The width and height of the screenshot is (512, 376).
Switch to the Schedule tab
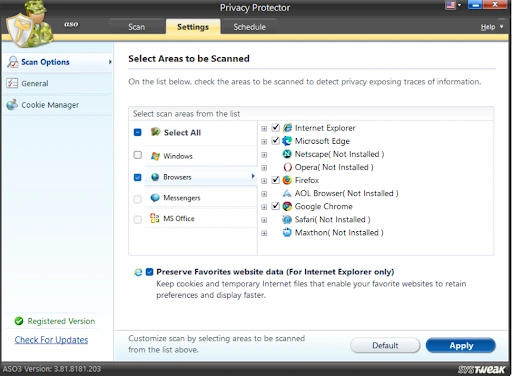click(x=249, y=27)
